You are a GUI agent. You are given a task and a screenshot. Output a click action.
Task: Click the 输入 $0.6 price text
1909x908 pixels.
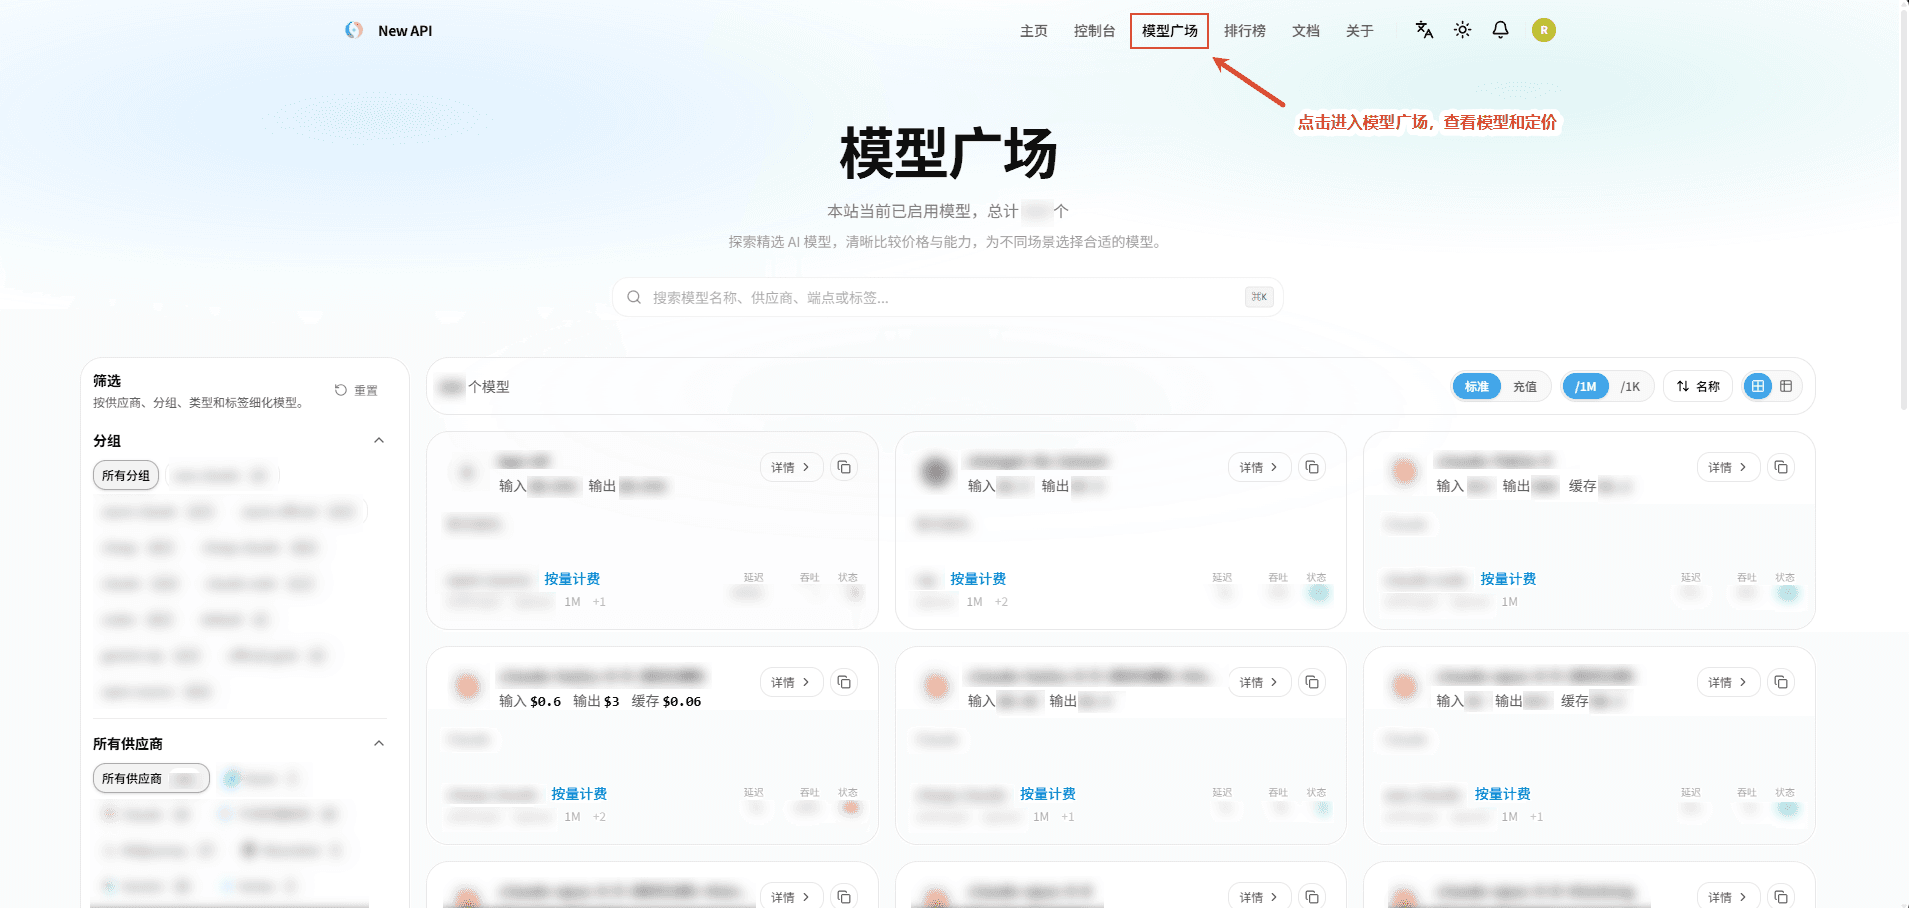tap(530, 702)
